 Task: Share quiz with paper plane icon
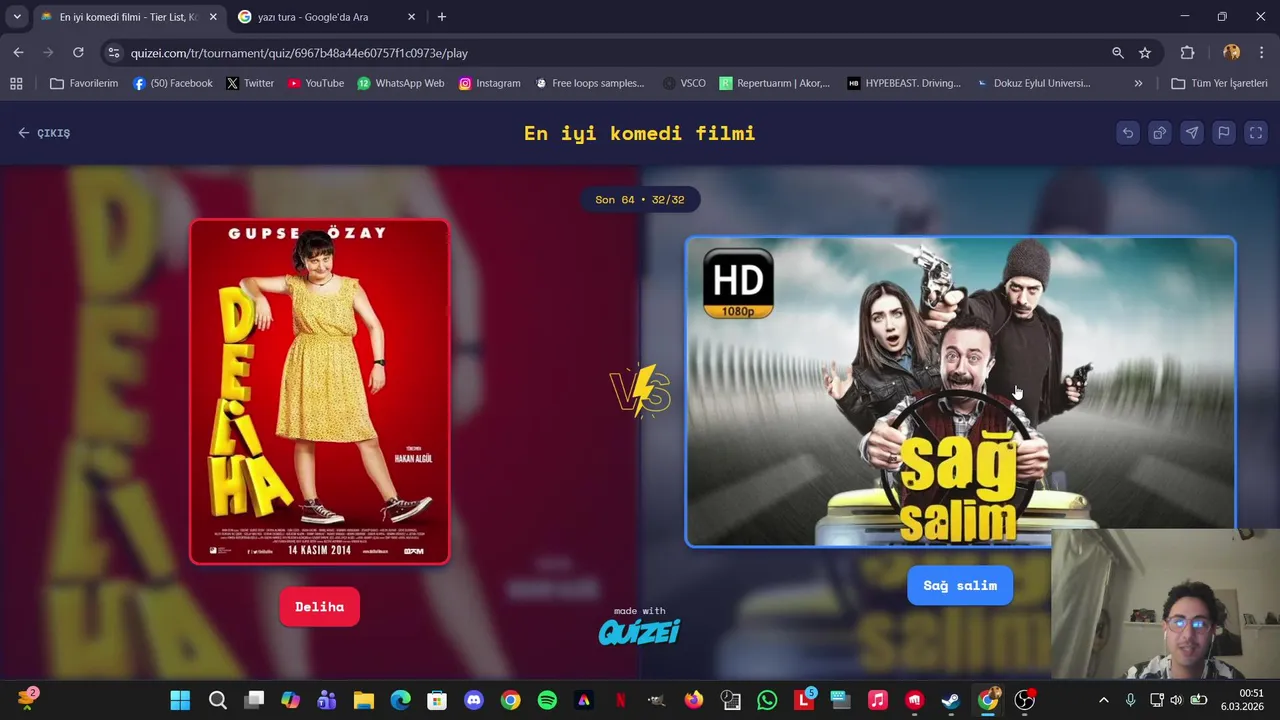tap(1191, 133)
